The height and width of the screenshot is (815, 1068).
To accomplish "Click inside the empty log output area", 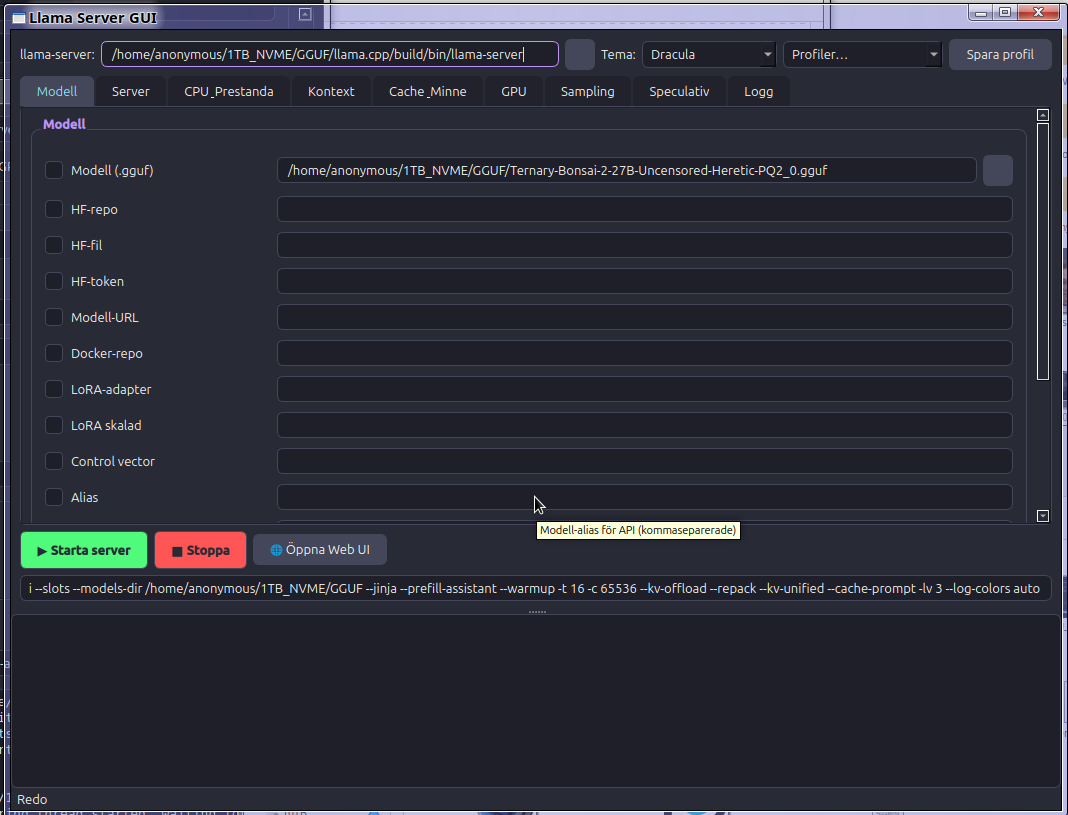I will tap(536, 701).
